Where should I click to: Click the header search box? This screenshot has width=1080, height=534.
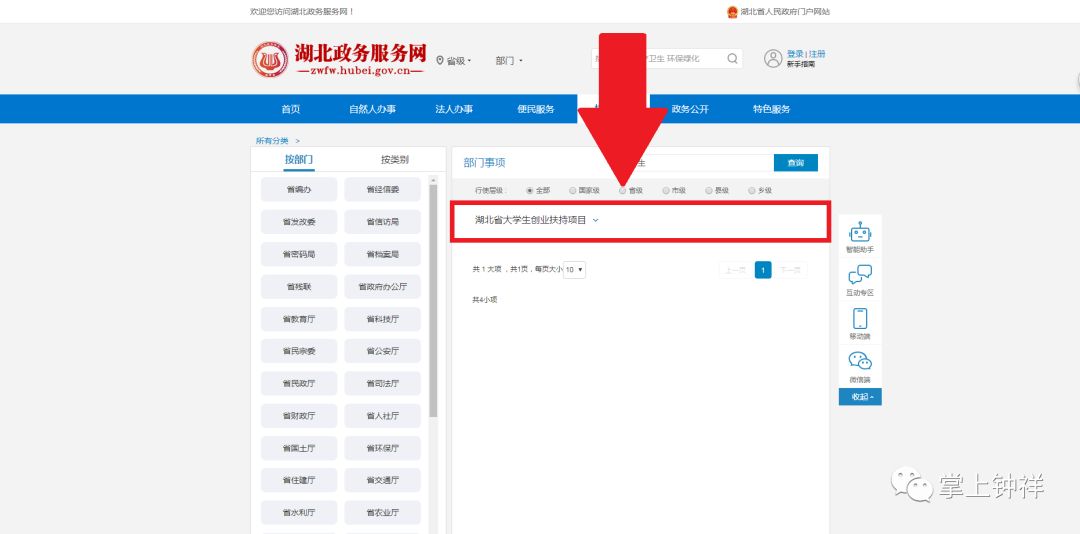pyautogui.click(x=667, y=59)
